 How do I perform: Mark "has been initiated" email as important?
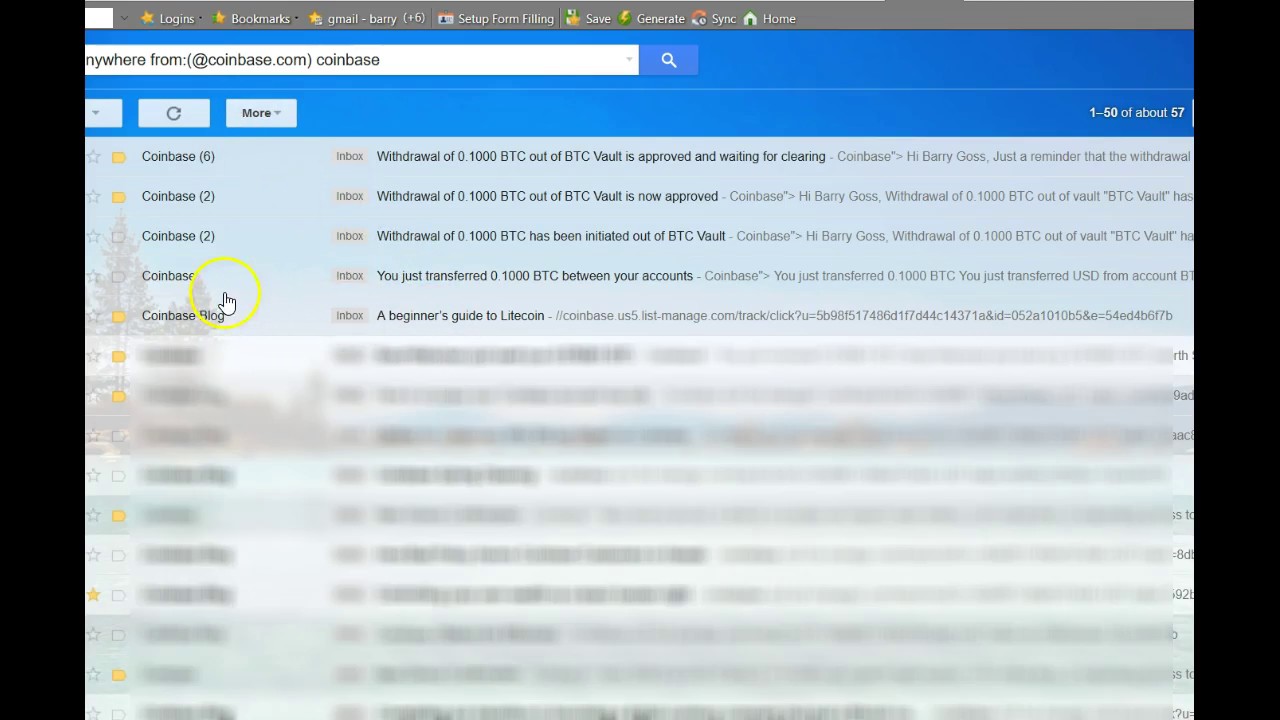[119, 237]
